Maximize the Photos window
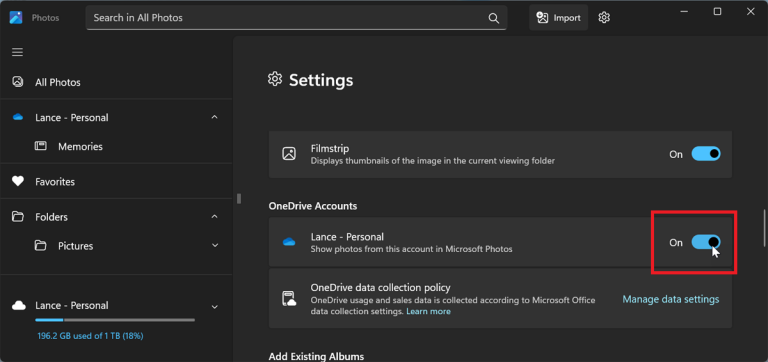The image size is (768, 362). point(717,12)
